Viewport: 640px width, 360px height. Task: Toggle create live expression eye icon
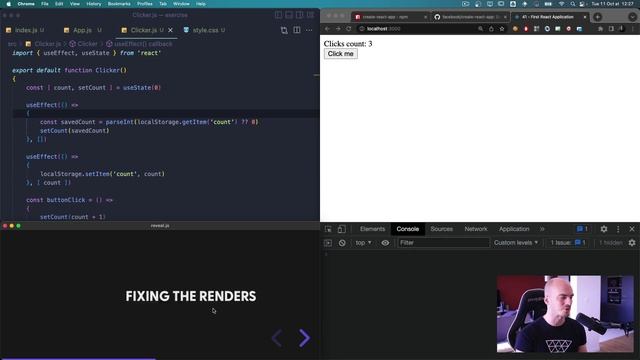coord(385,243)
